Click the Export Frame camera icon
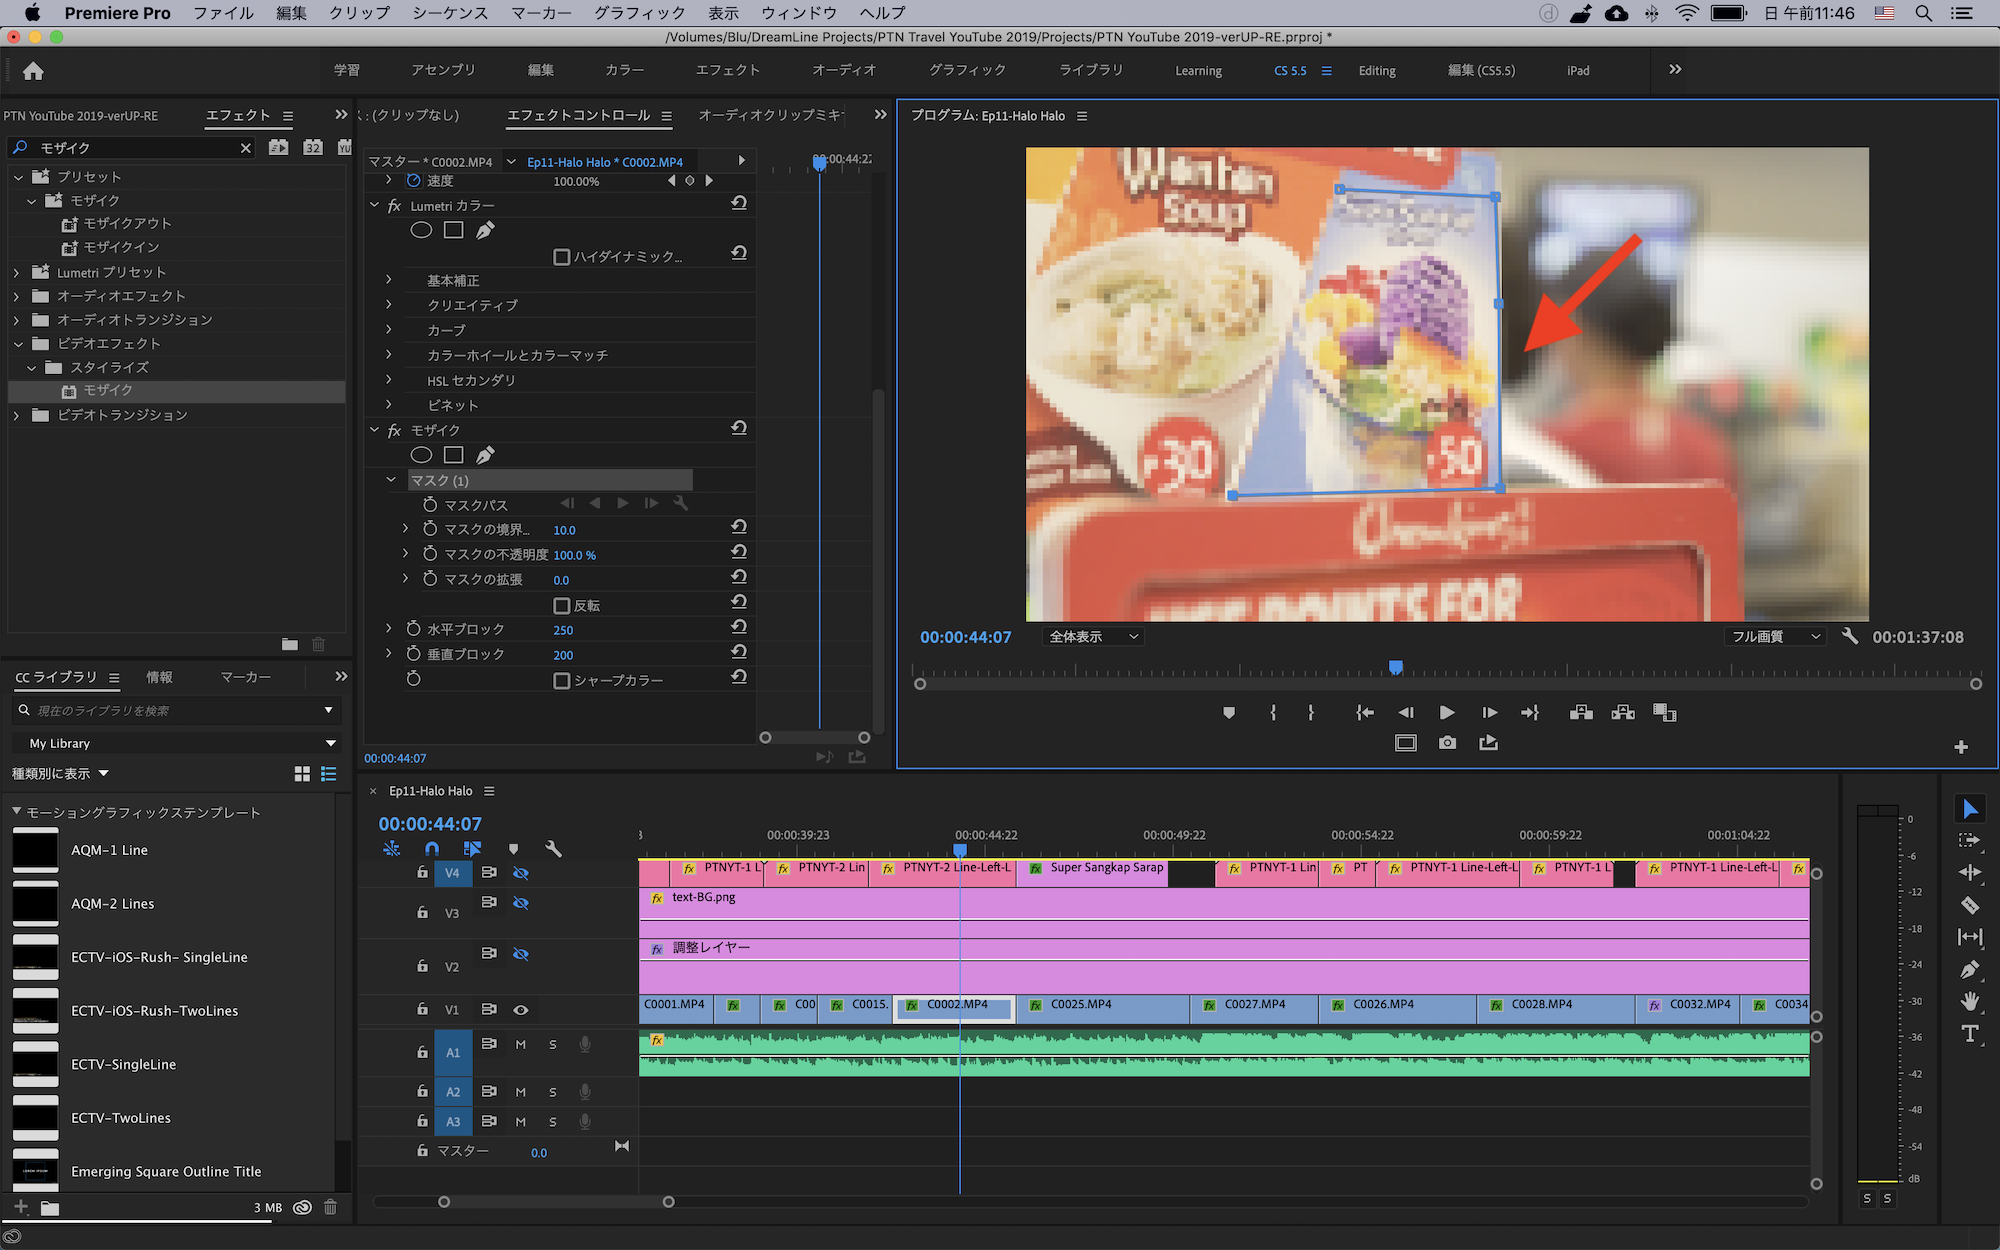2000x1250 pixels. tap(1447, 743)
